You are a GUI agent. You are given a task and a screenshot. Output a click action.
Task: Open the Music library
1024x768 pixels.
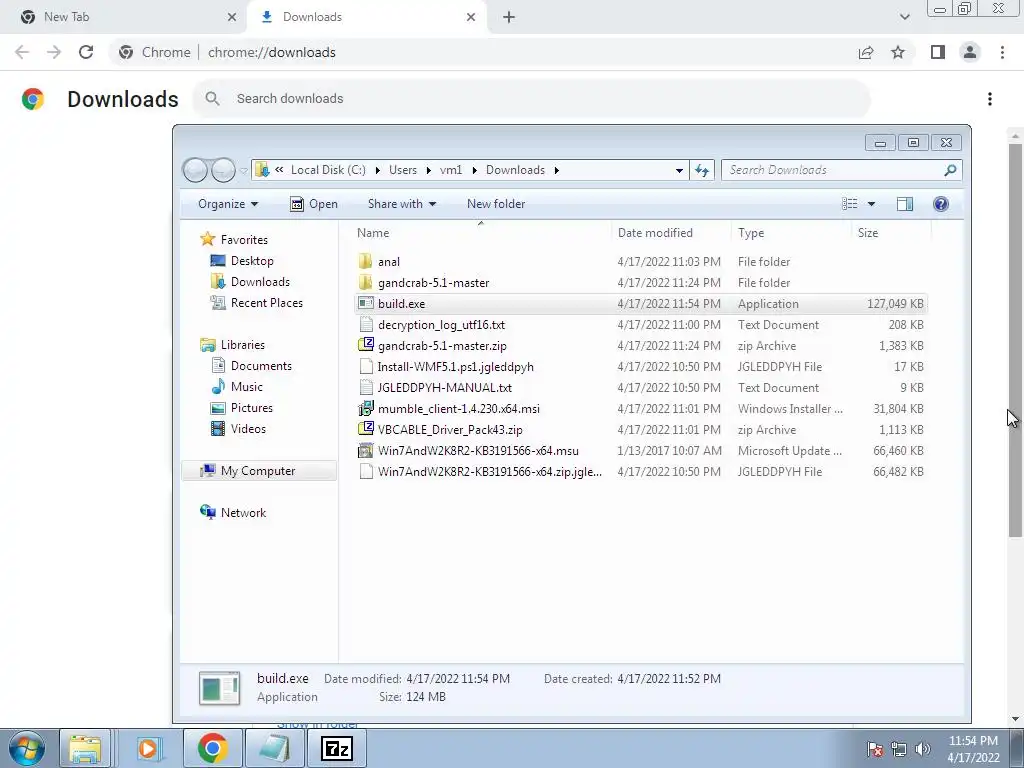(237, 387)
